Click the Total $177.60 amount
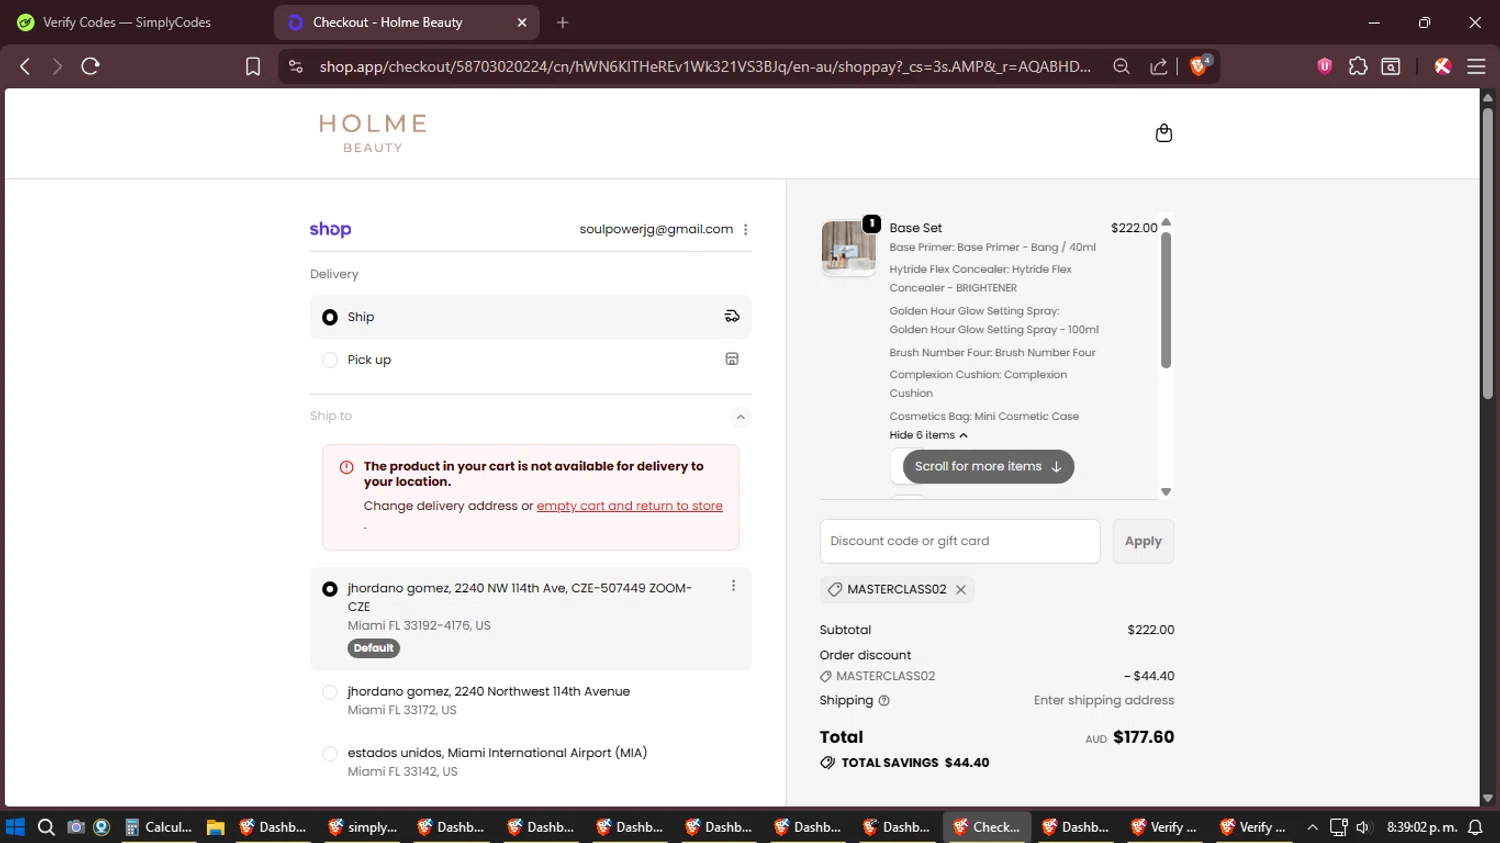Screen dimensions: 1500x843 pyautogui.click(x=1143, y=737)
